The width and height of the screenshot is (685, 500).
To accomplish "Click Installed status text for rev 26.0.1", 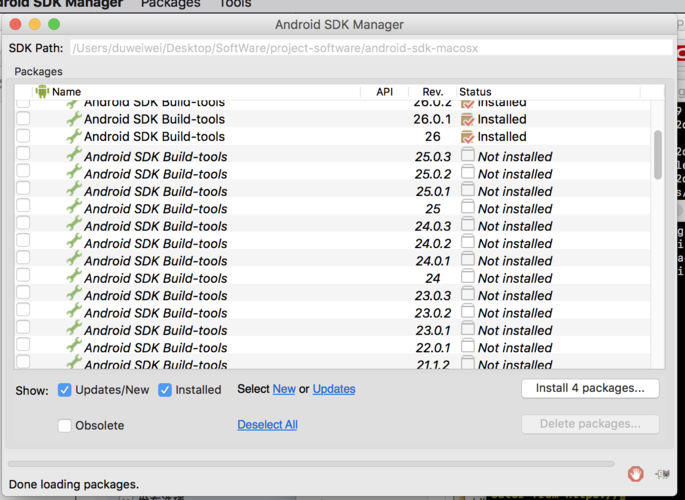I will [502, 119].
